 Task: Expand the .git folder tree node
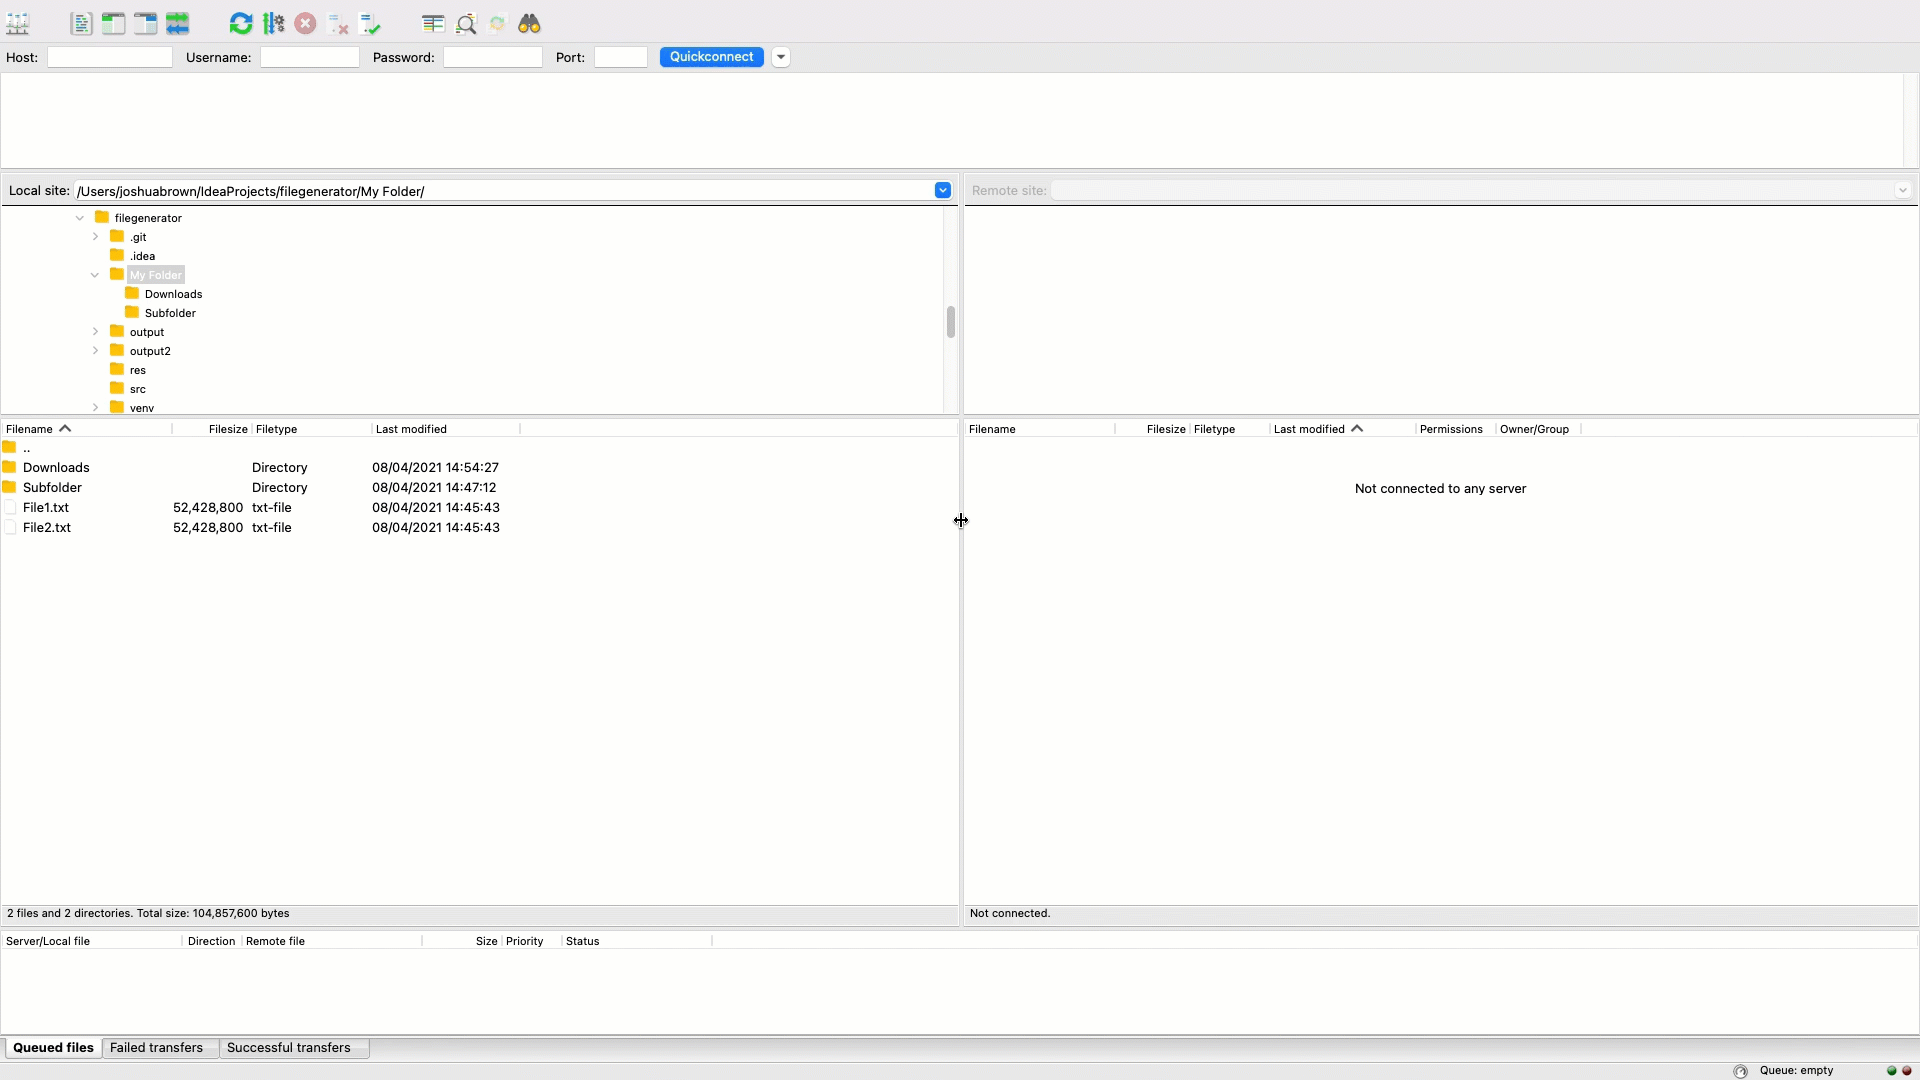click(95, 237)
